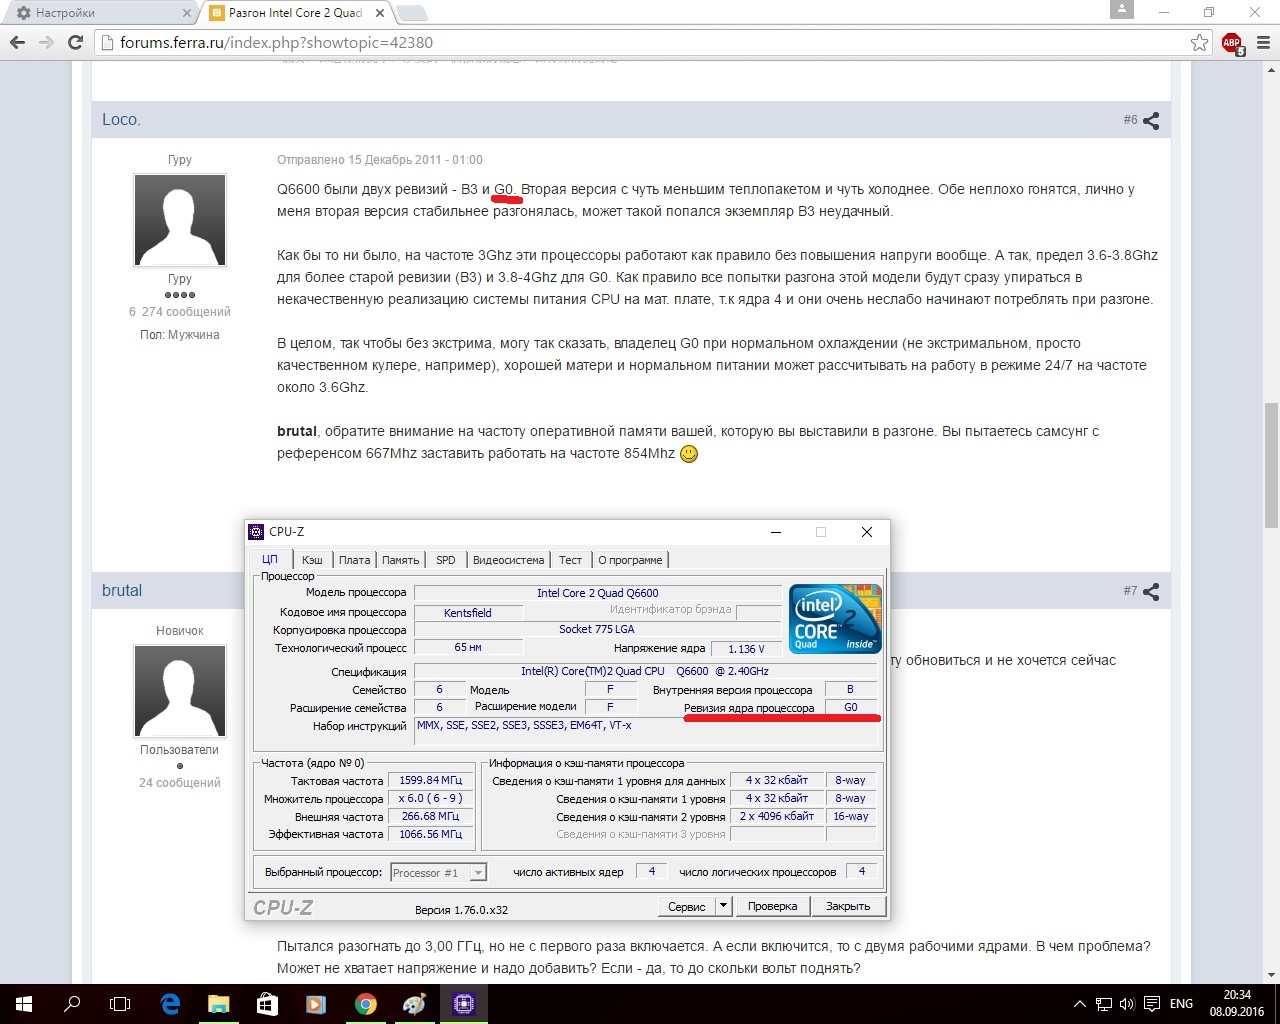Click the page vertical scrollbar thumb
The height and width of the screenshot is (1024, 1280).
[x=1271, y=464]
